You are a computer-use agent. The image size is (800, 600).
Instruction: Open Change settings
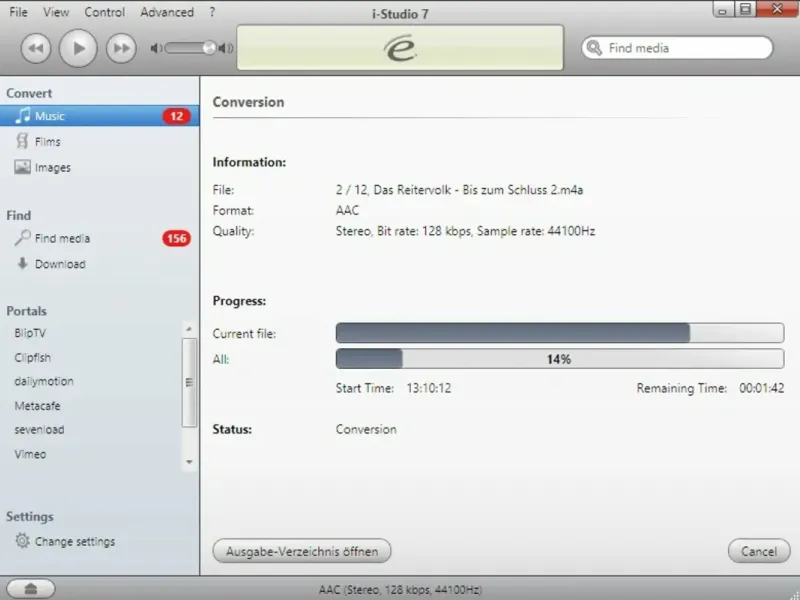[75, 542]
